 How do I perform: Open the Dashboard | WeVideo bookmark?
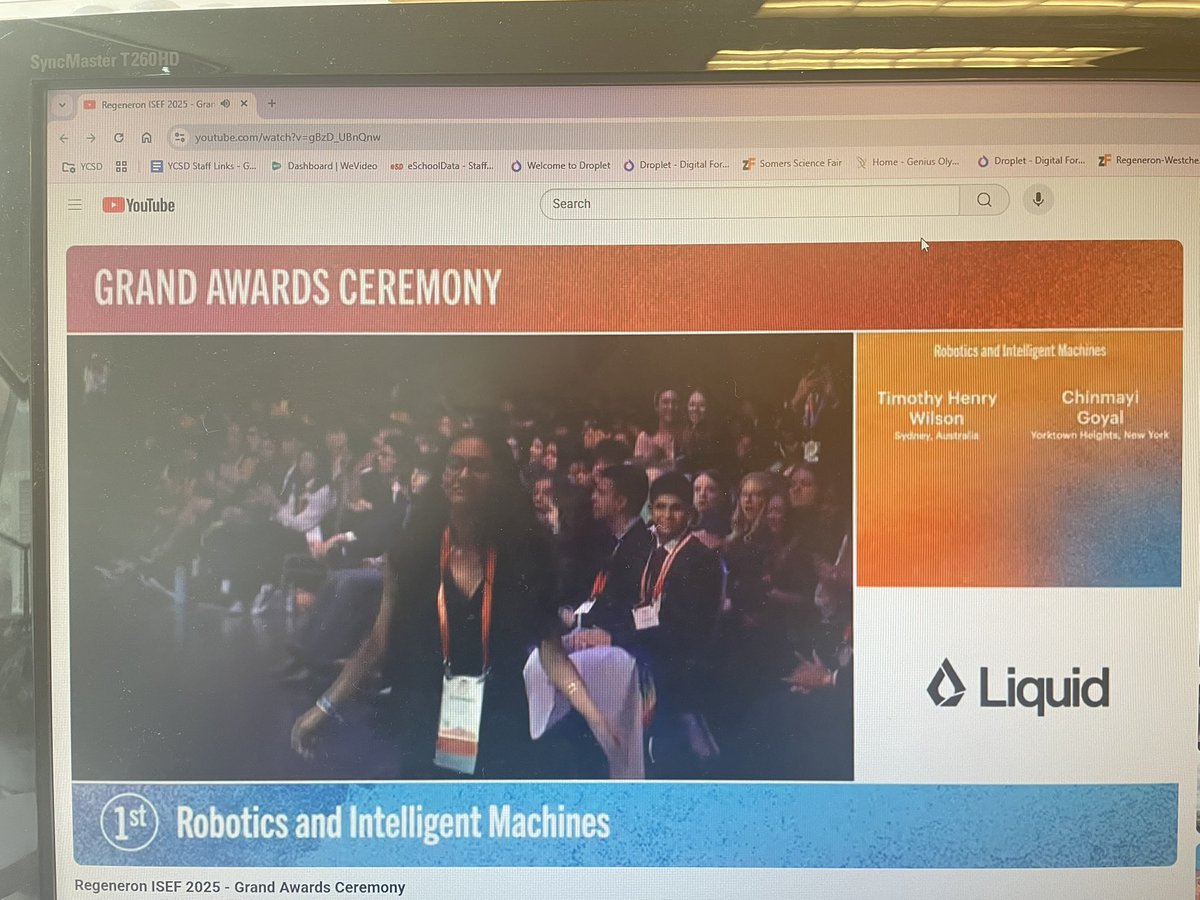click(x=324, y=166)
